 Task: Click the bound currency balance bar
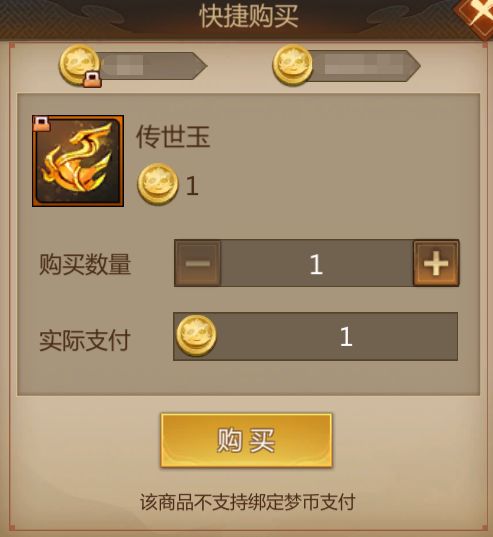(152, 66)
